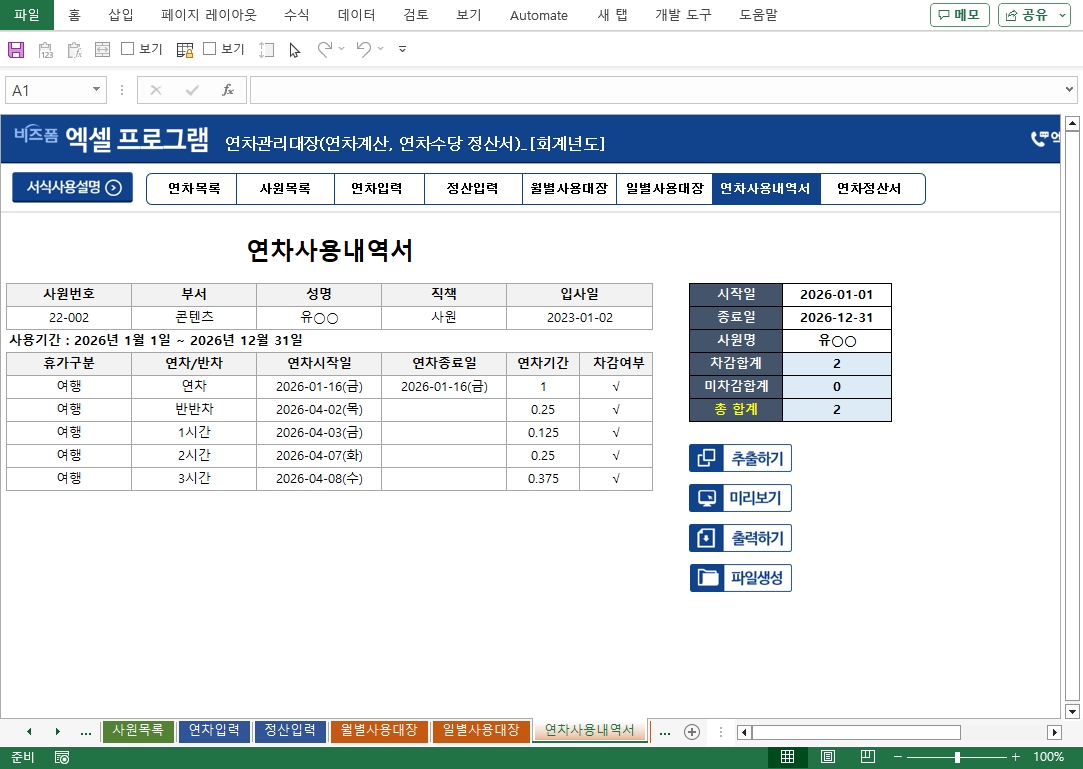This screenshot has height=769, width=1083.
Task: Click the macro record icon in status bar
Action: point(62,757)
